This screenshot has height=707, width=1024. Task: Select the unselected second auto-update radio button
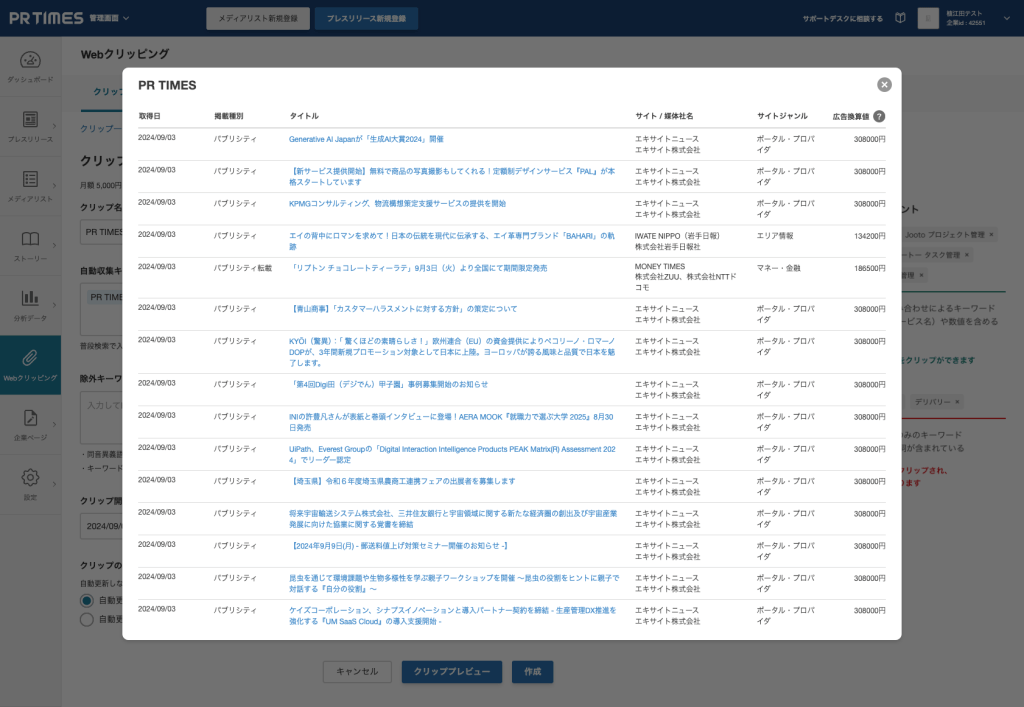[86, 619]
